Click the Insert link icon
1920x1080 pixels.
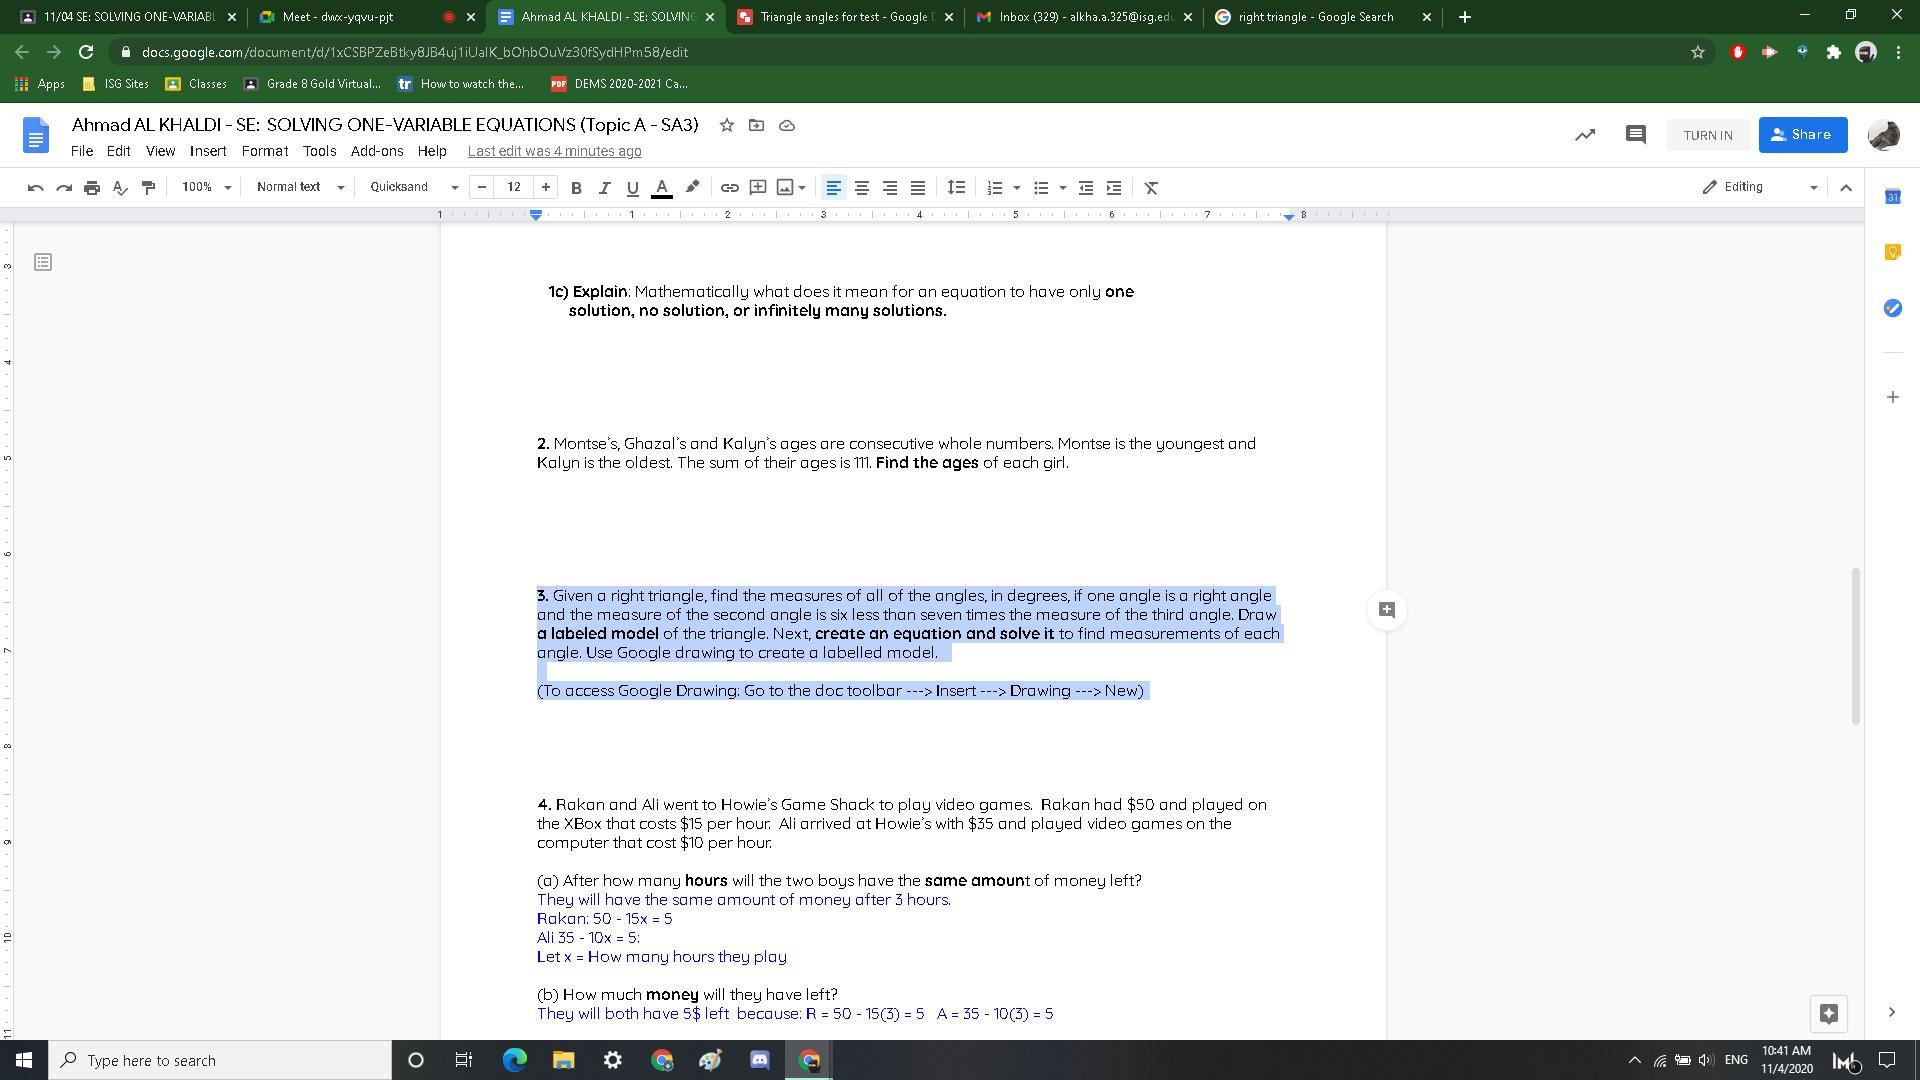pyautogui.click(x=729, y=188)
